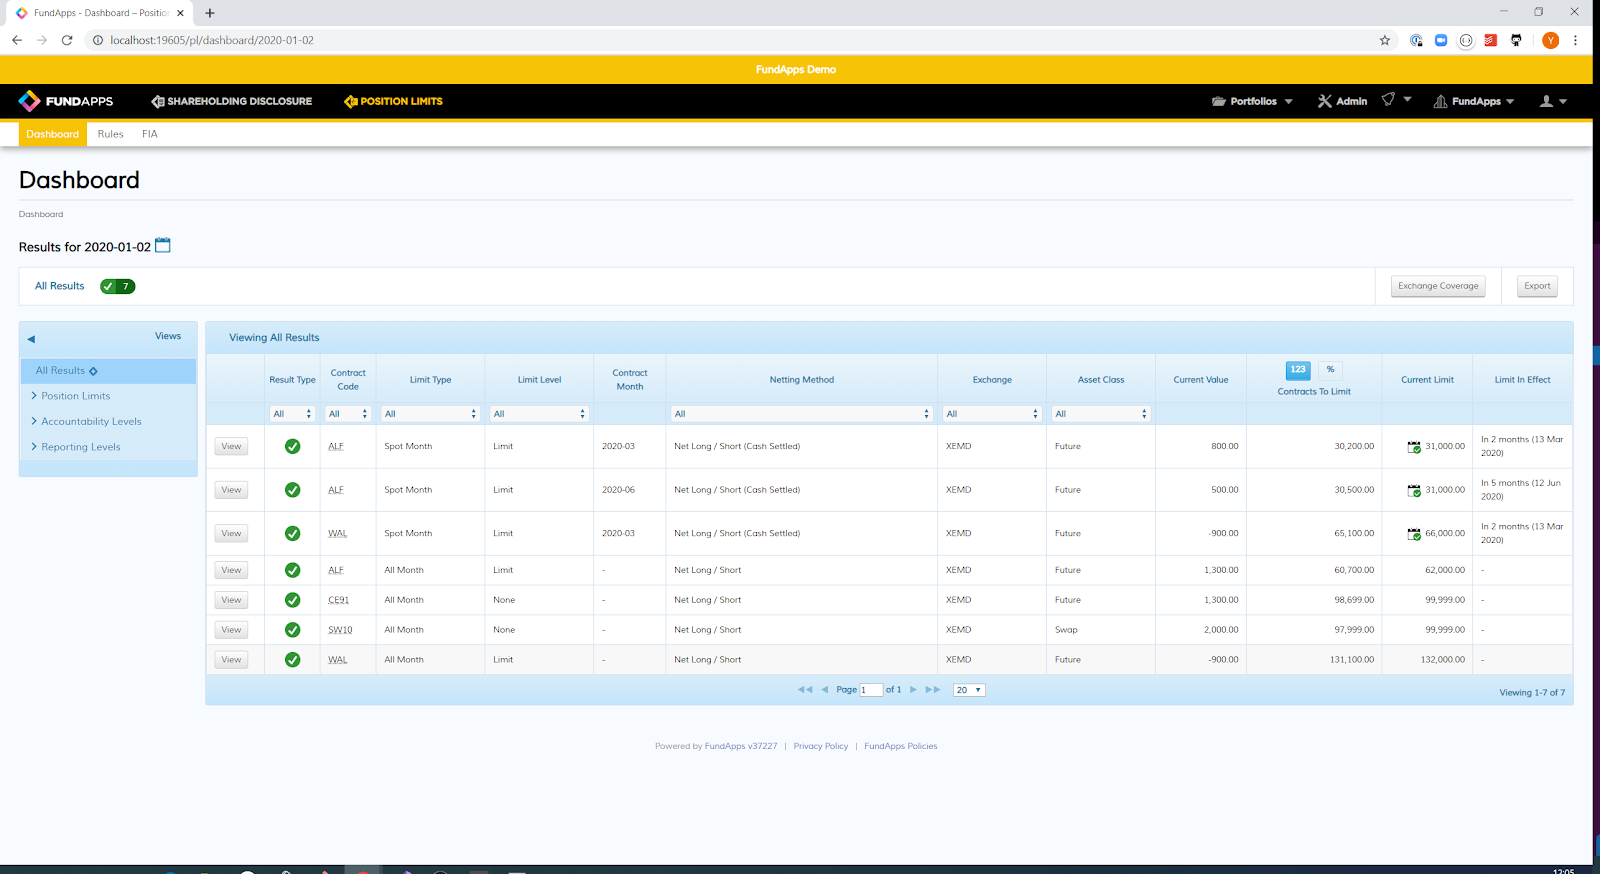Select All Results in Views sidebar
The width and height of the screenshot is (1600, 874).
click(x=108, y=371)
